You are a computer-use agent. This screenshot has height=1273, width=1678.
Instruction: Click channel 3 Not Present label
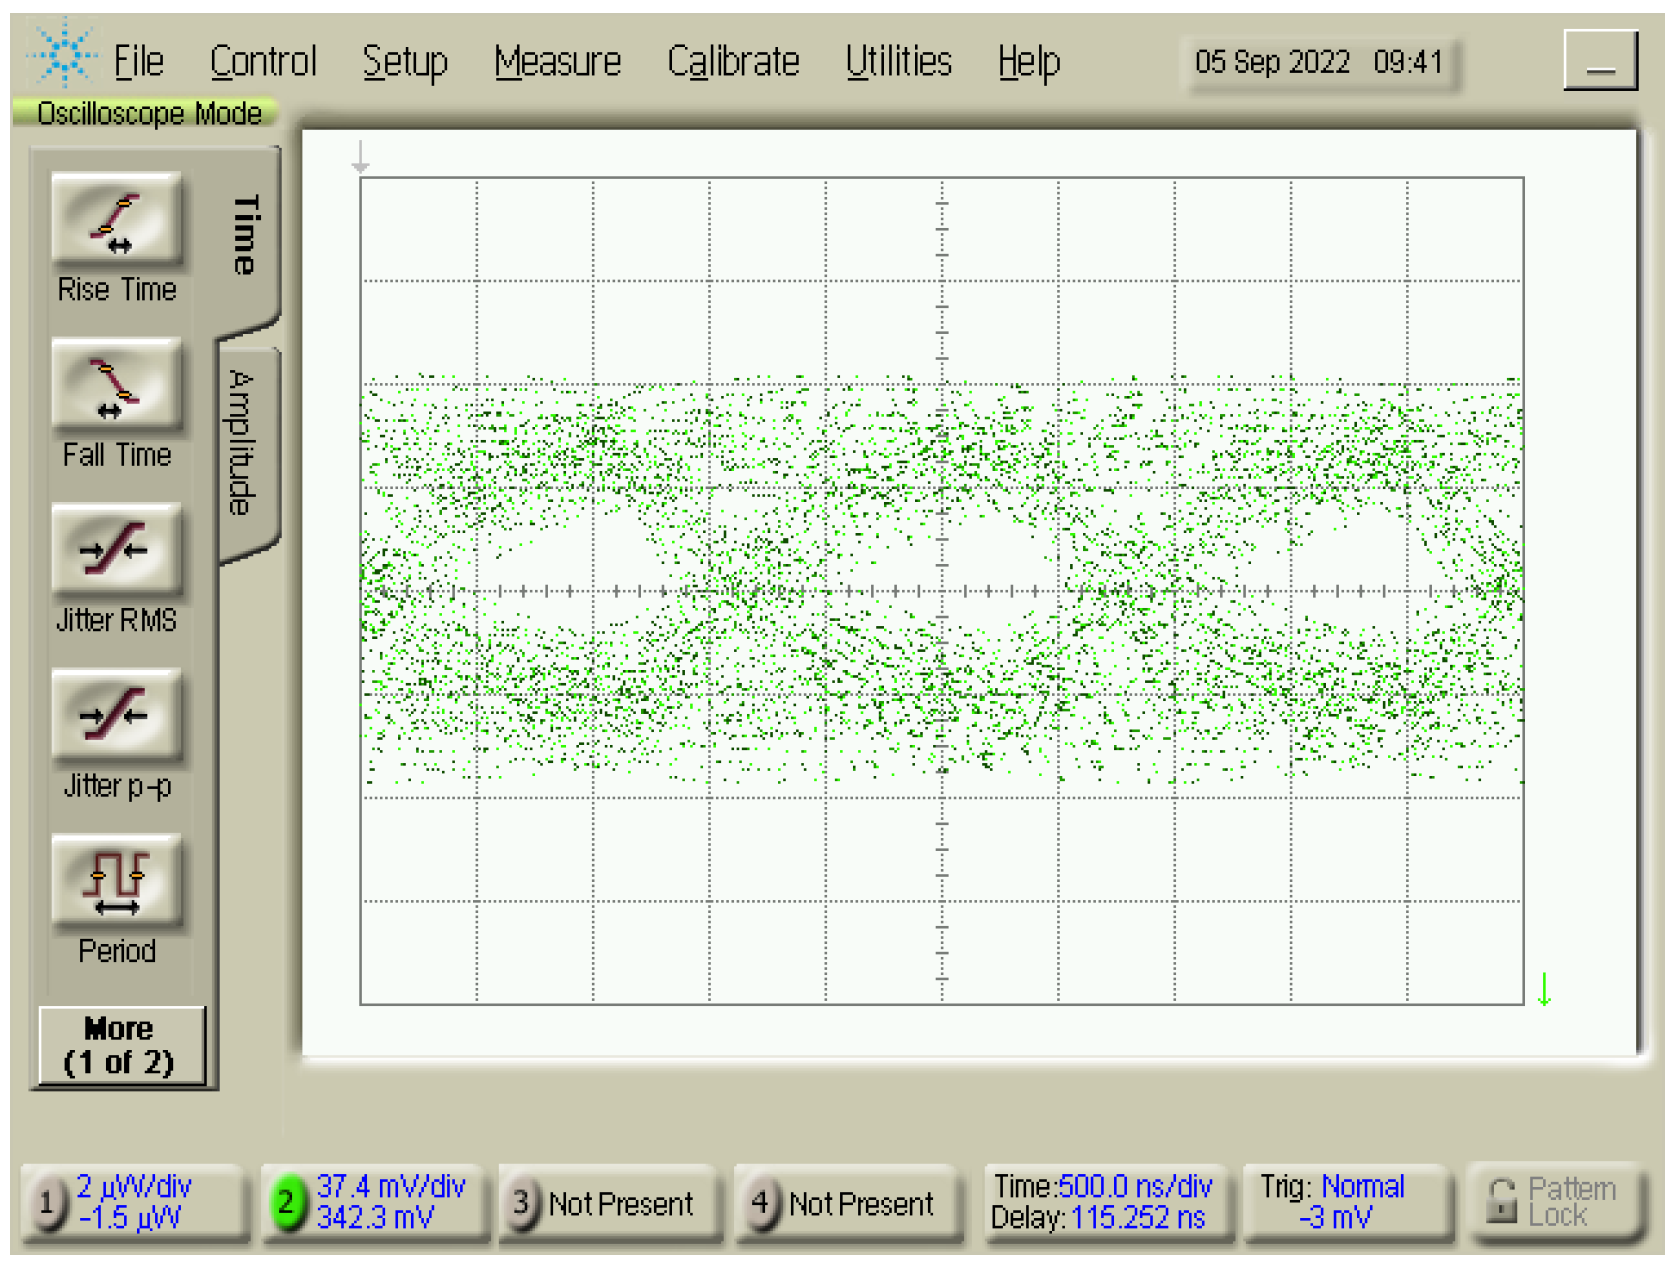[x=620, y=1204]
